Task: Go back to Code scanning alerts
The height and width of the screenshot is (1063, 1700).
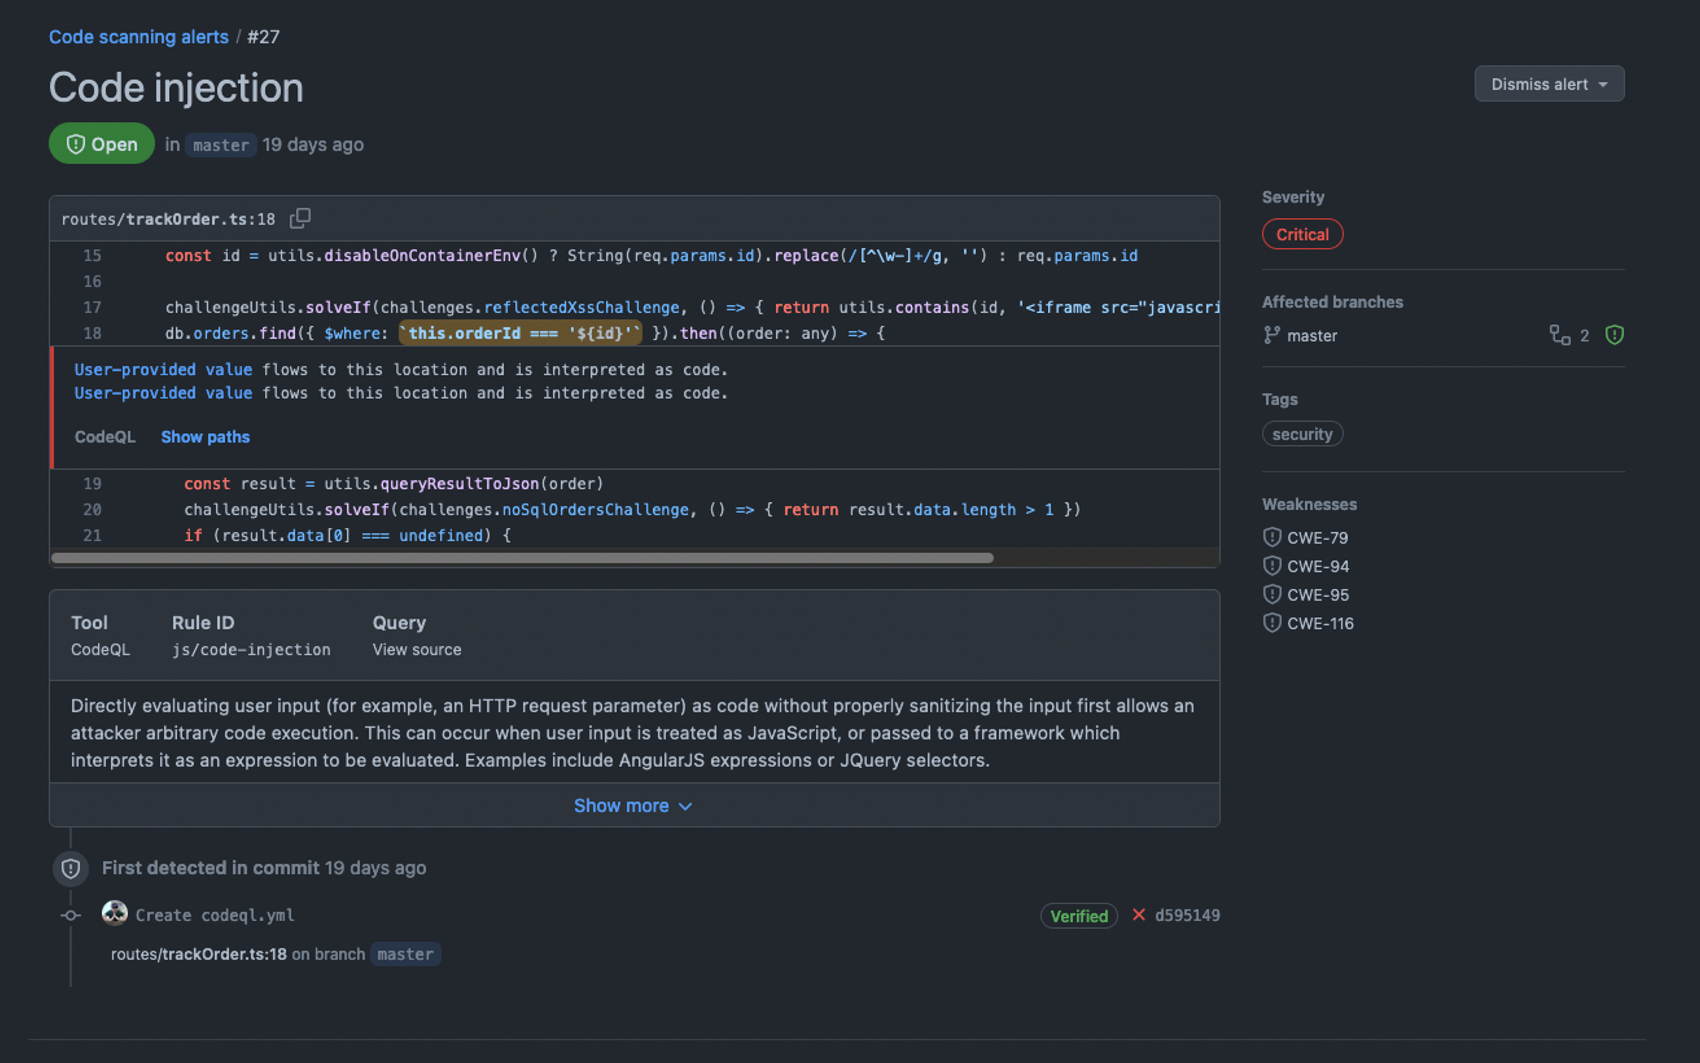Action: [x=139, y=37]
